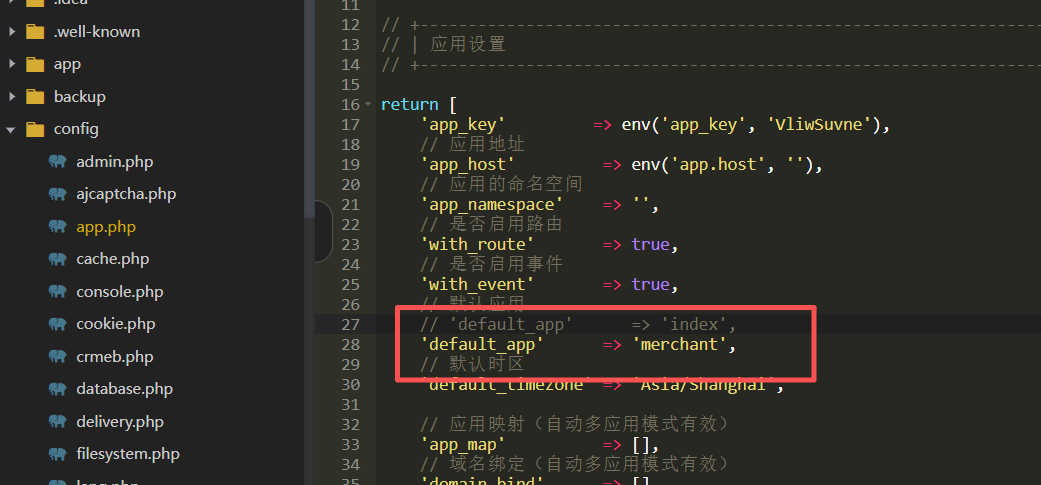Viewport: 1041px width, 485px height.
Task: Expand the backup folder arrow
Action: (11, 97)
